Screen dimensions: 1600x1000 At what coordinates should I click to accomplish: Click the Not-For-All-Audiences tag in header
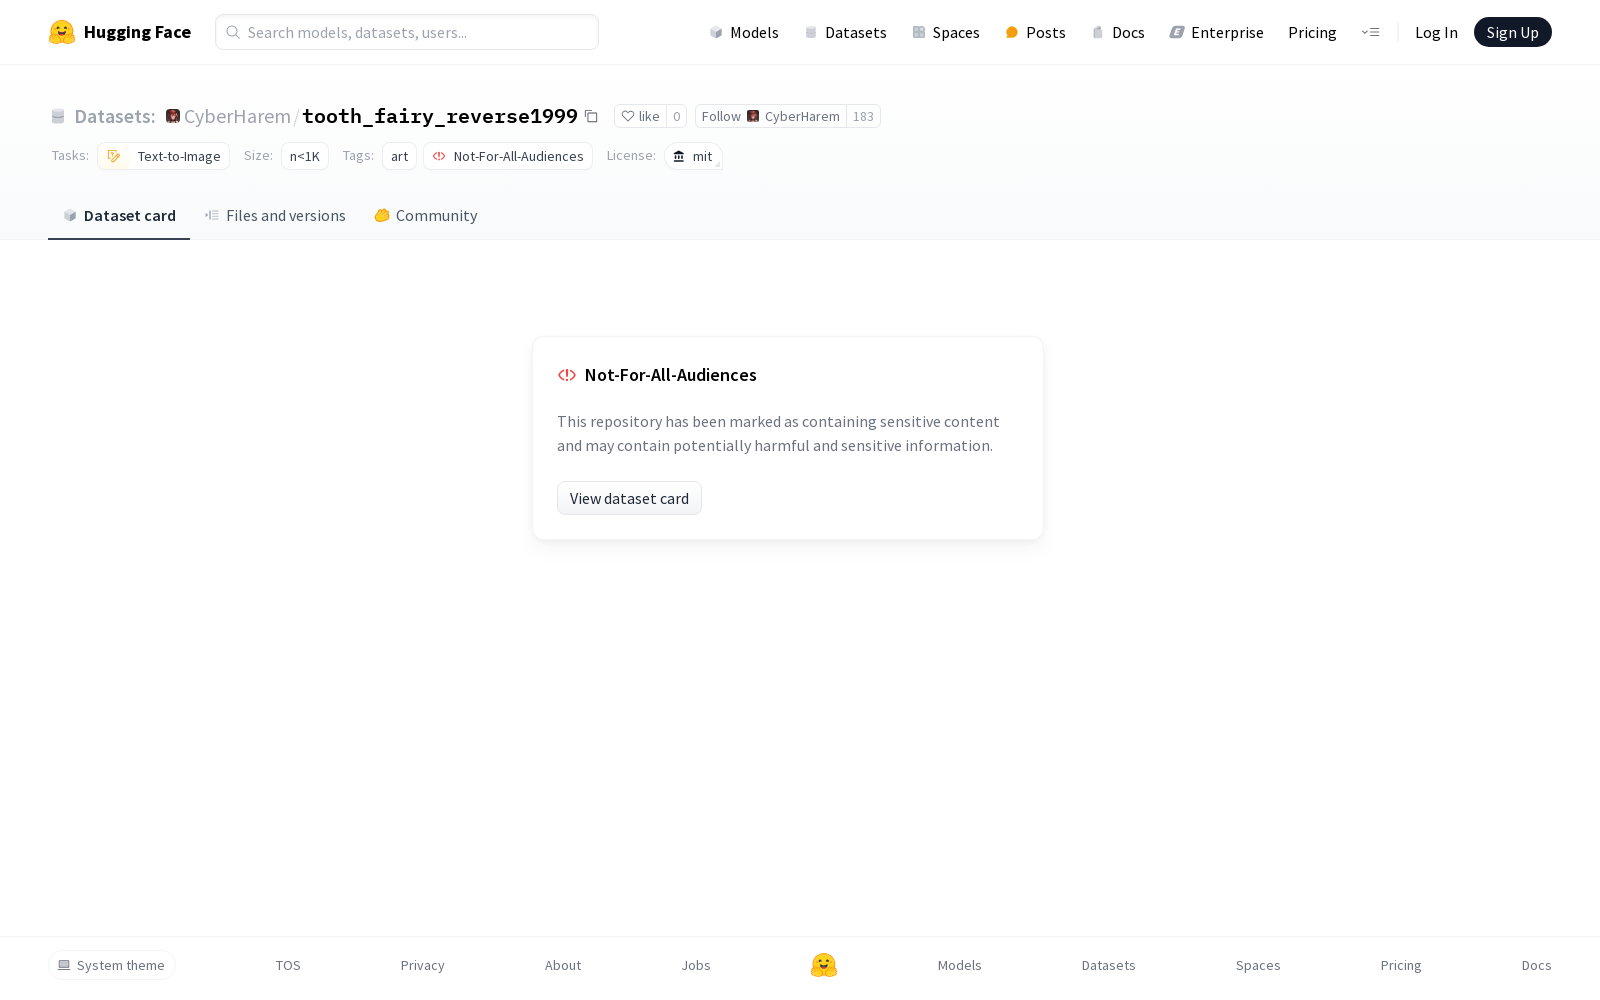508,156
